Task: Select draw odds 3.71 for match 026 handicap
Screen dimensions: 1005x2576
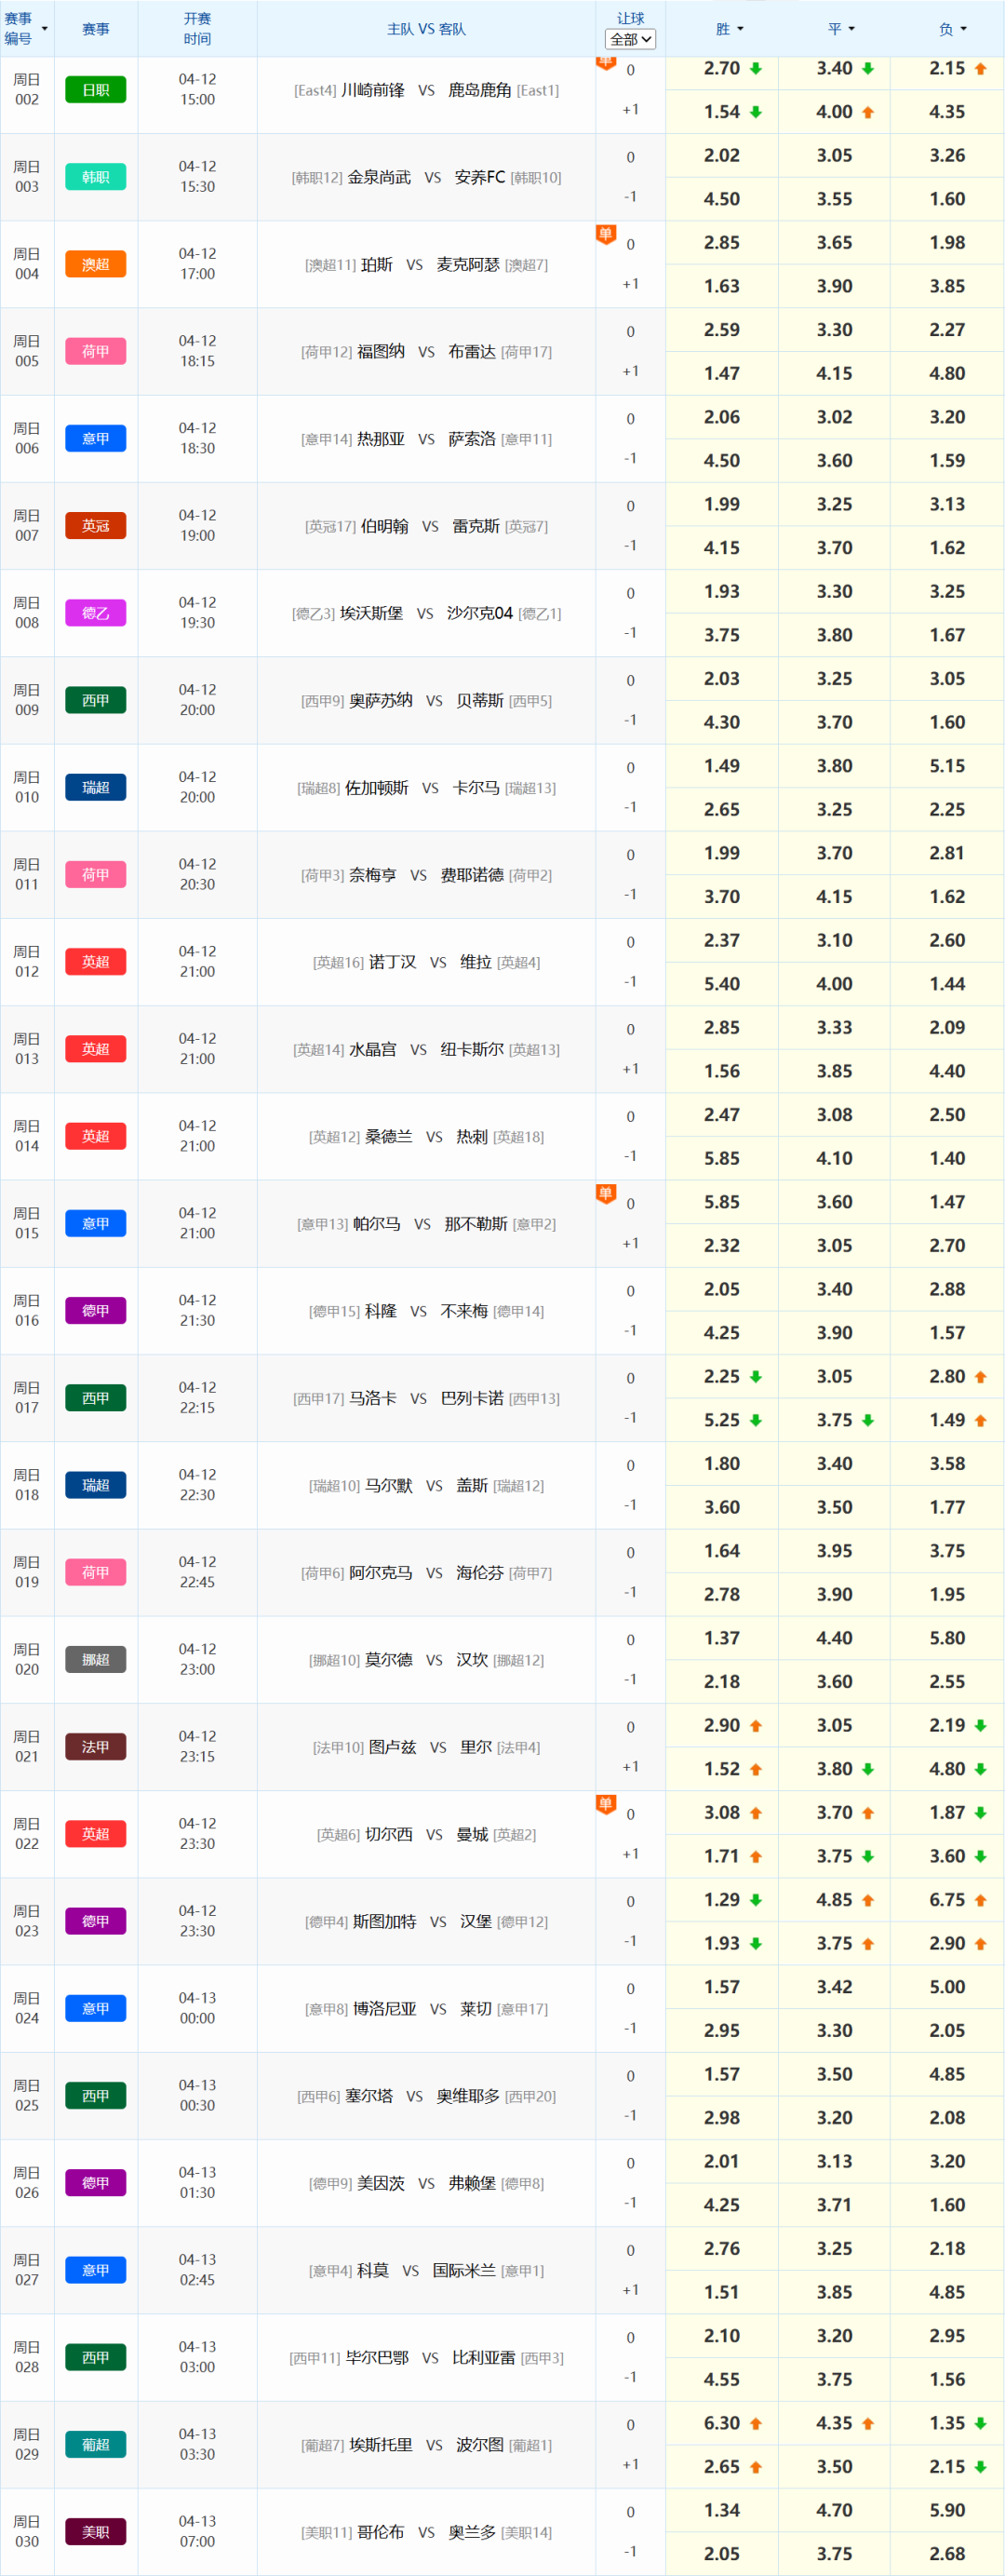Action: tap(834, 2204)
